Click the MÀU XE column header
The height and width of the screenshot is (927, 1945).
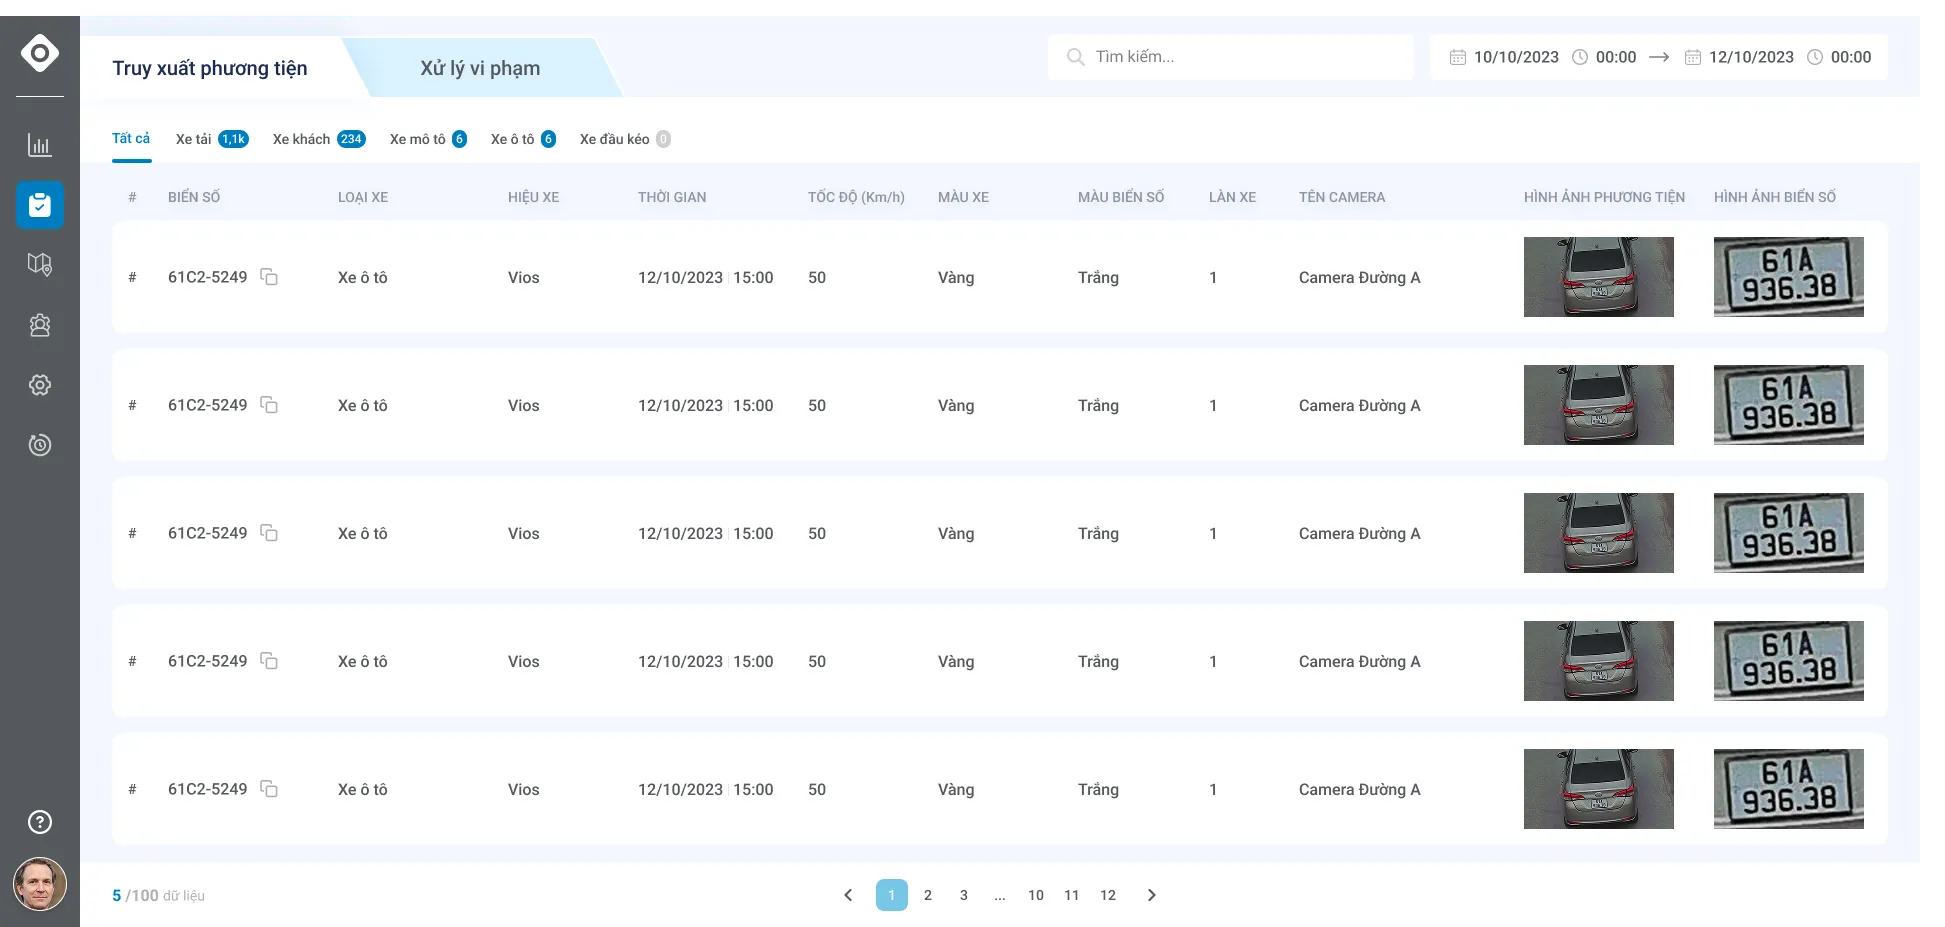coord(963,197)
